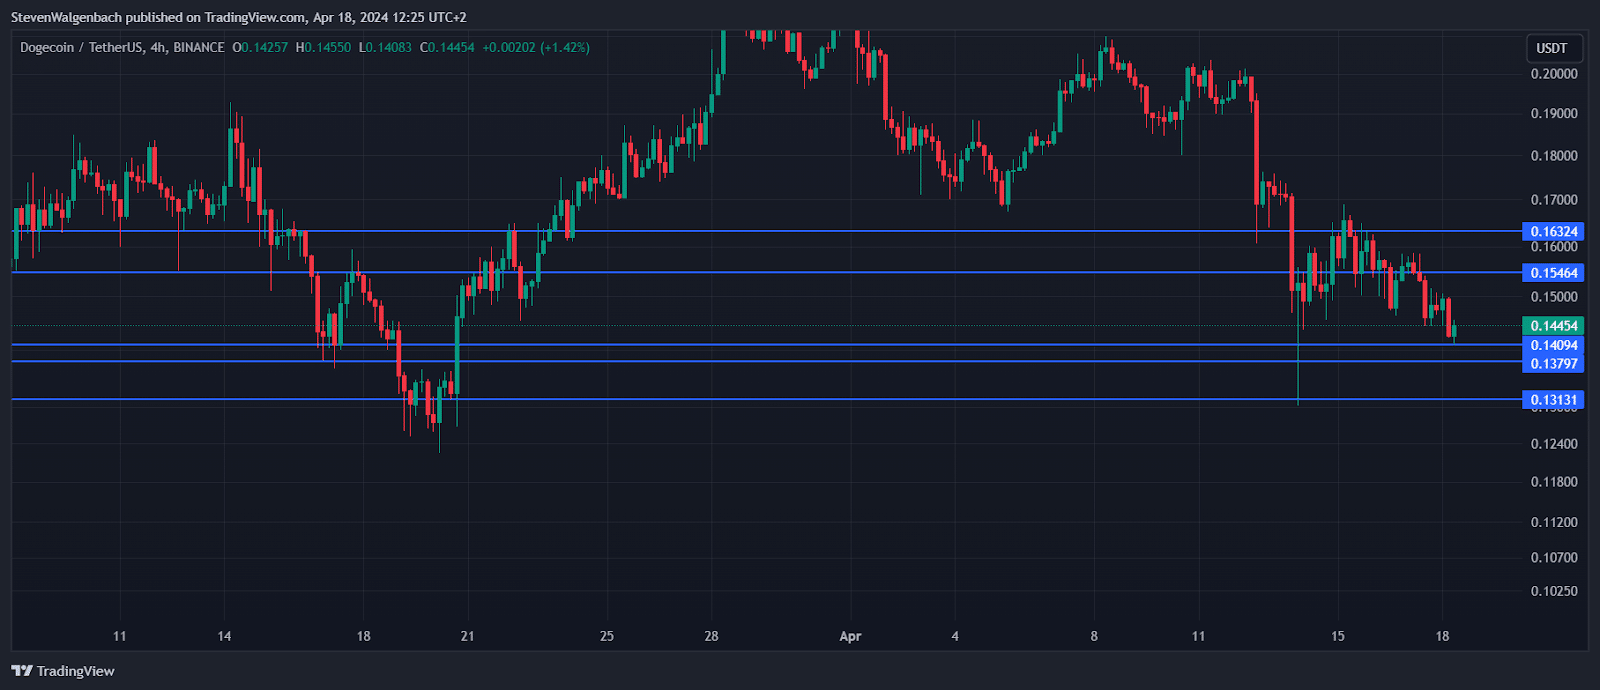Select the 0.15464 blue price label

pos(1553,273)
